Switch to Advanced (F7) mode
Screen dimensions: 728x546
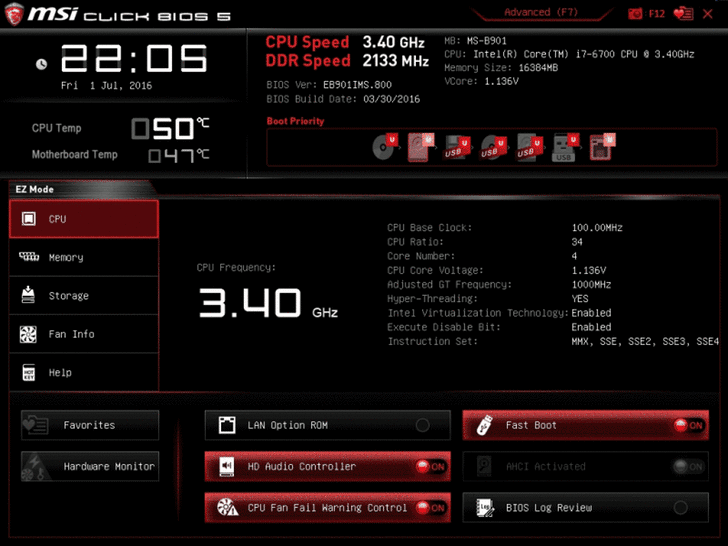point(541,13)
